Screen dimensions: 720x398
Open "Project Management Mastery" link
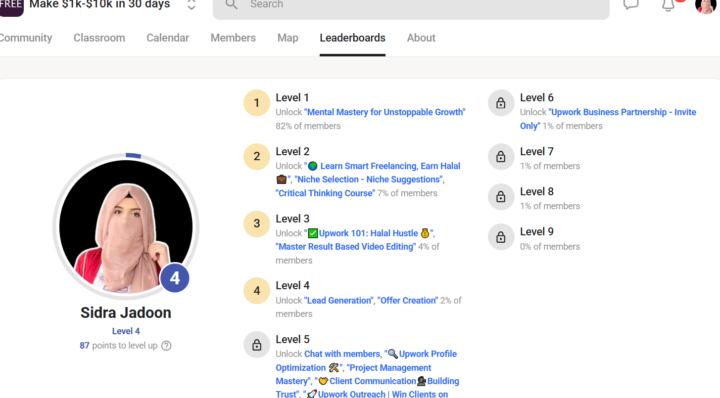(354, 374)
